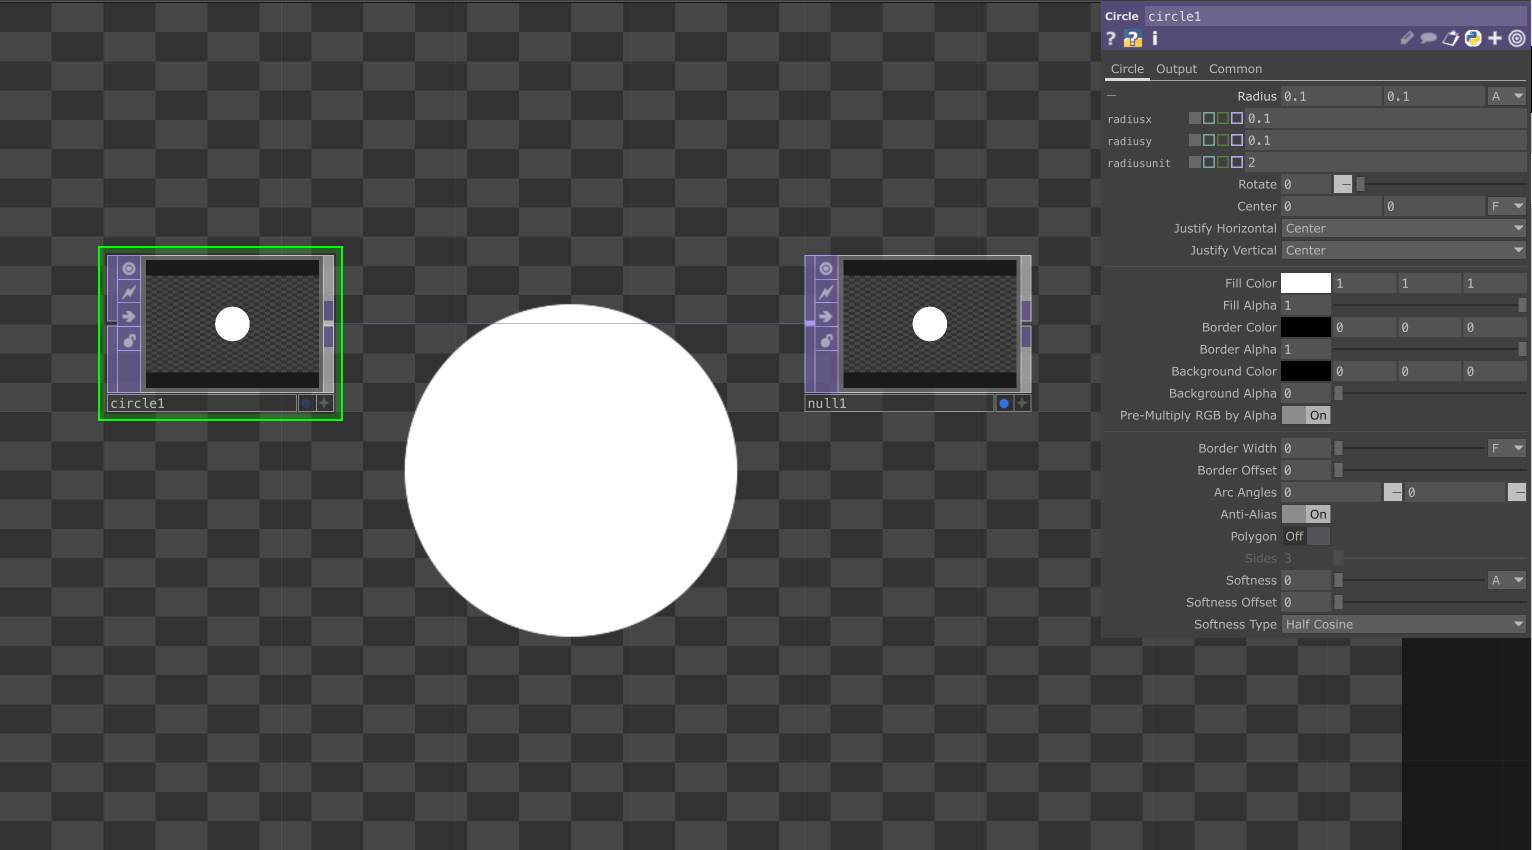Click Fill Color white swatch
Viewport: 1532px width, 850px height.
pyautogui.click(x=1306, y=283)
